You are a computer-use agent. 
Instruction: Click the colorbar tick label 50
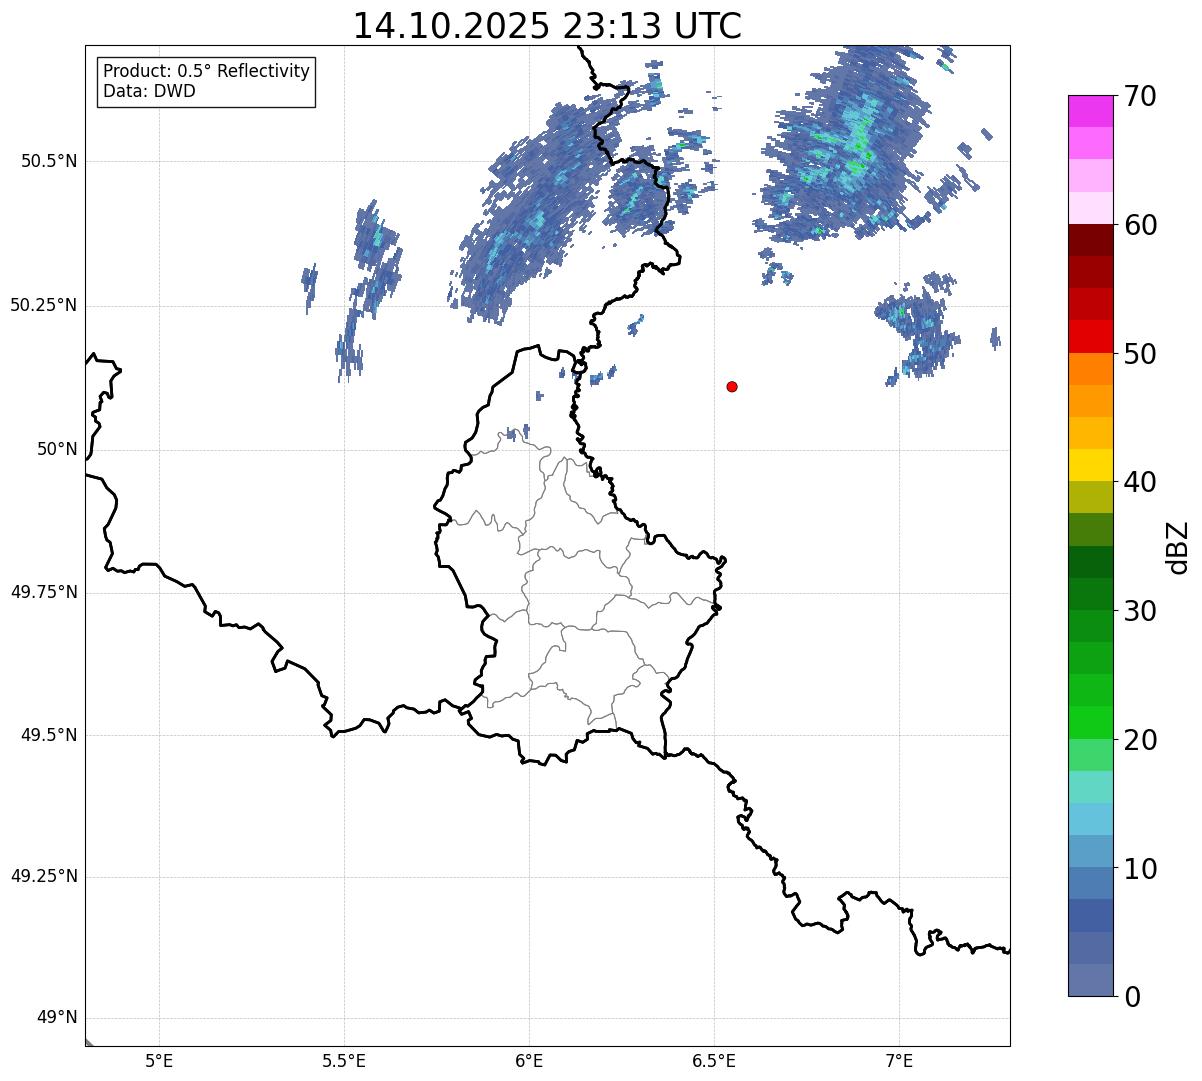pos(1140,354)
